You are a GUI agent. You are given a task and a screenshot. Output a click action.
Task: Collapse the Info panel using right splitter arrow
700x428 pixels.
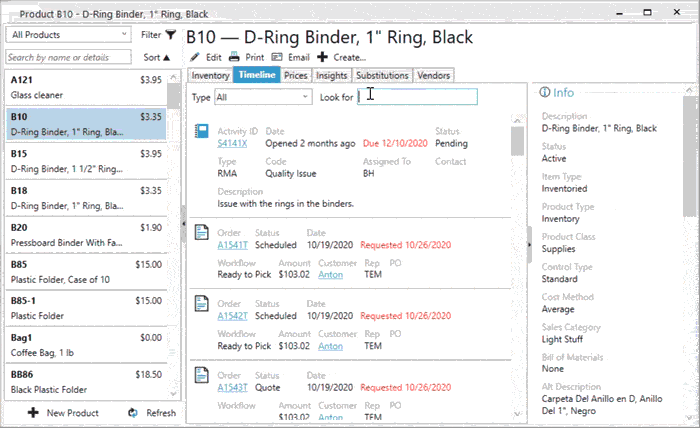pyautogui.click(x=529, y=245)
